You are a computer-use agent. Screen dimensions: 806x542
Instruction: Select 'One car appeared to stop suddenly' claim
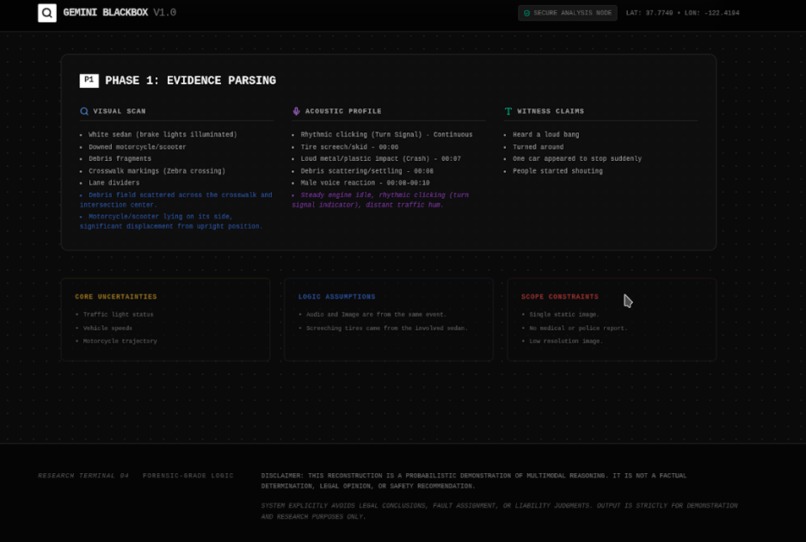pos(577,159)
